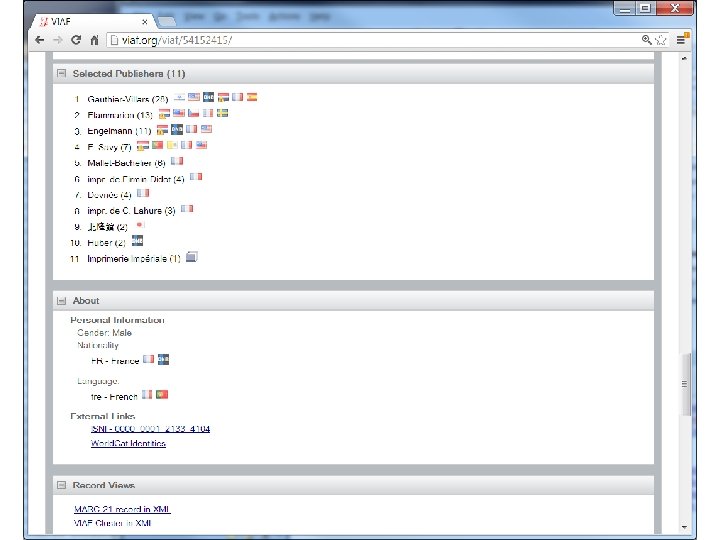
Task: Click the Sweden flag beside Flammarion
Action: pyautogui.click(x=223, y=113)
